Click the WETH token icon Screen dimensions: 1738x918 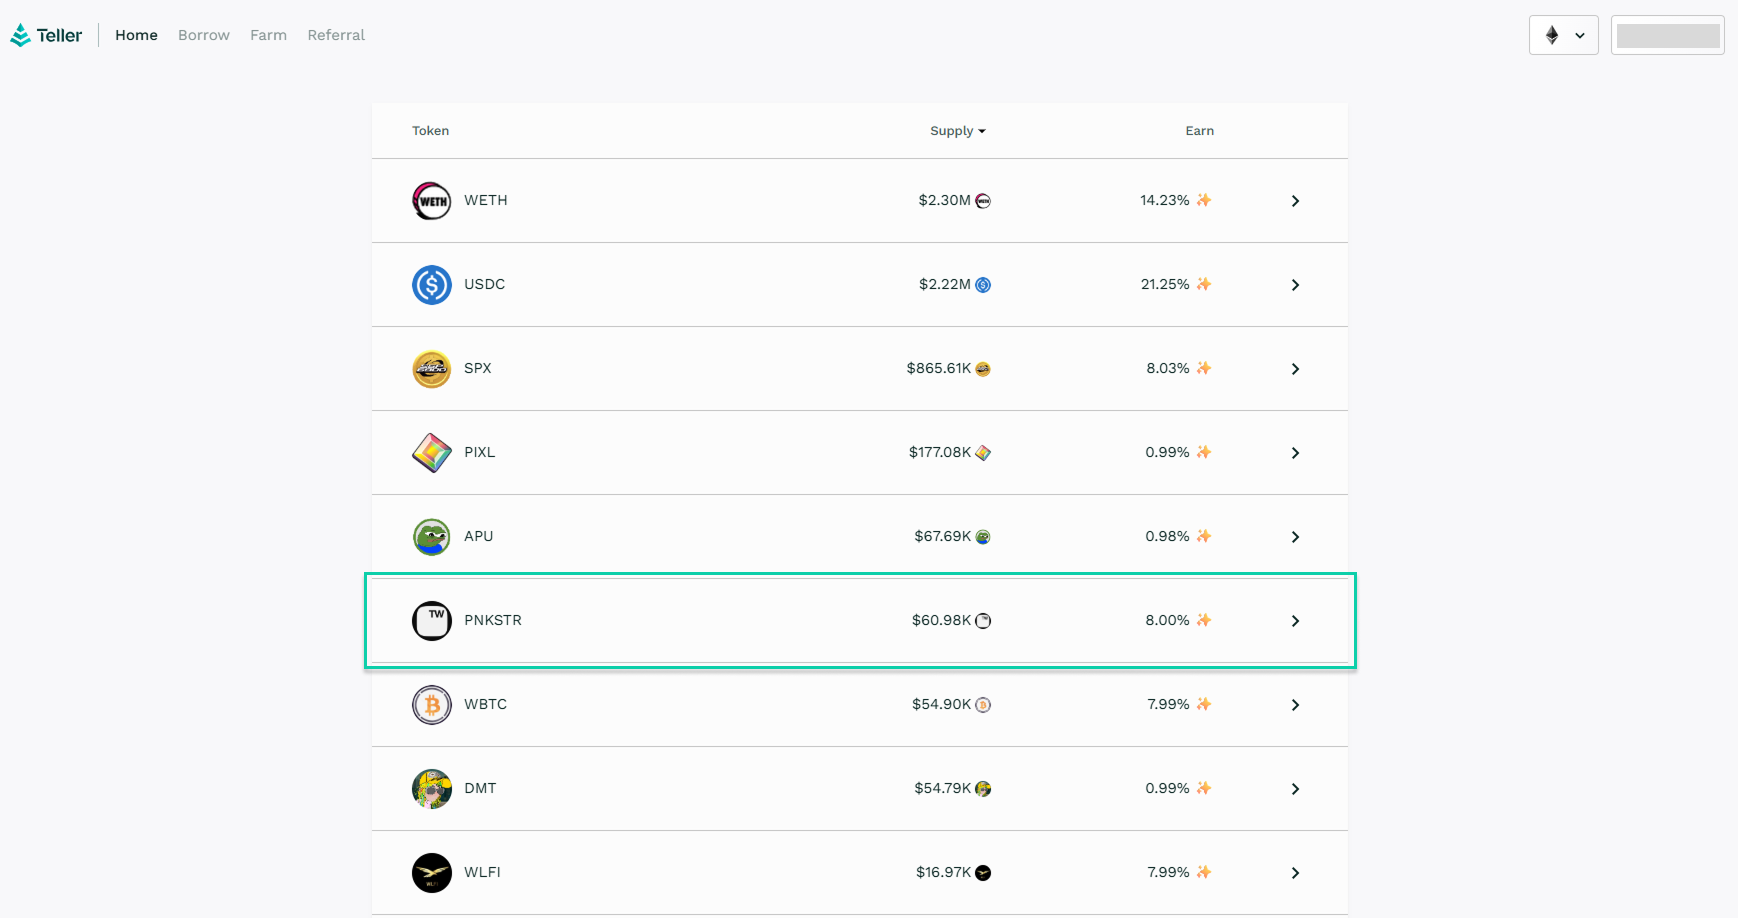point(432,201)
